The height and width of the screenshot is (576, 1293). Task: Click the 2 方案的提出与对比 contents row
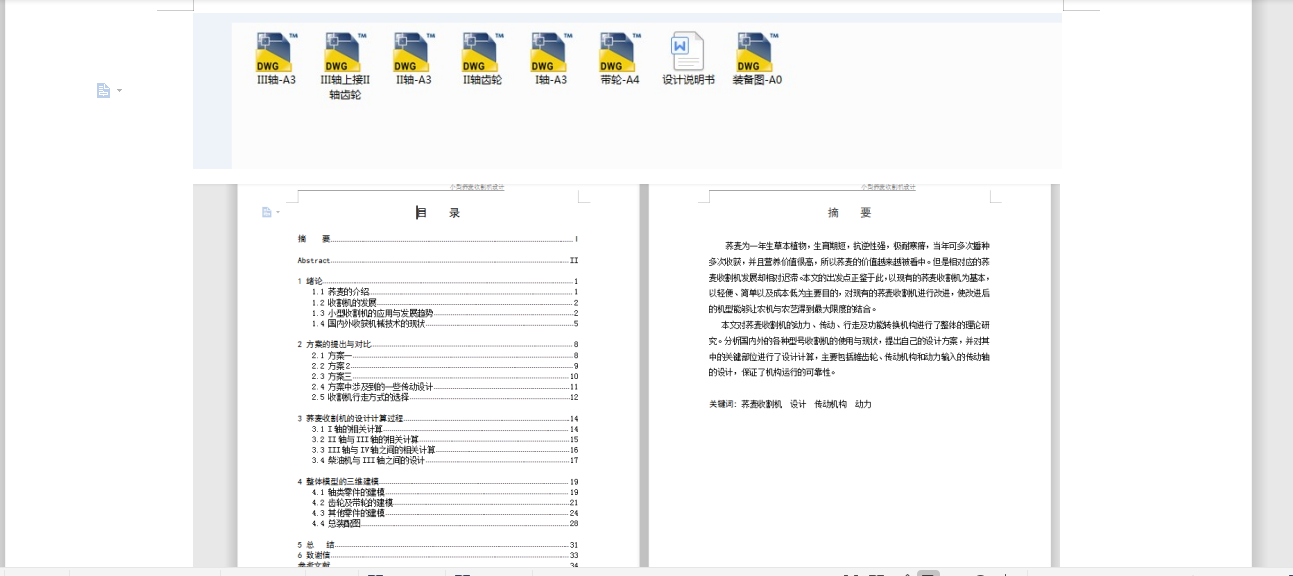(x=438, y=344)
